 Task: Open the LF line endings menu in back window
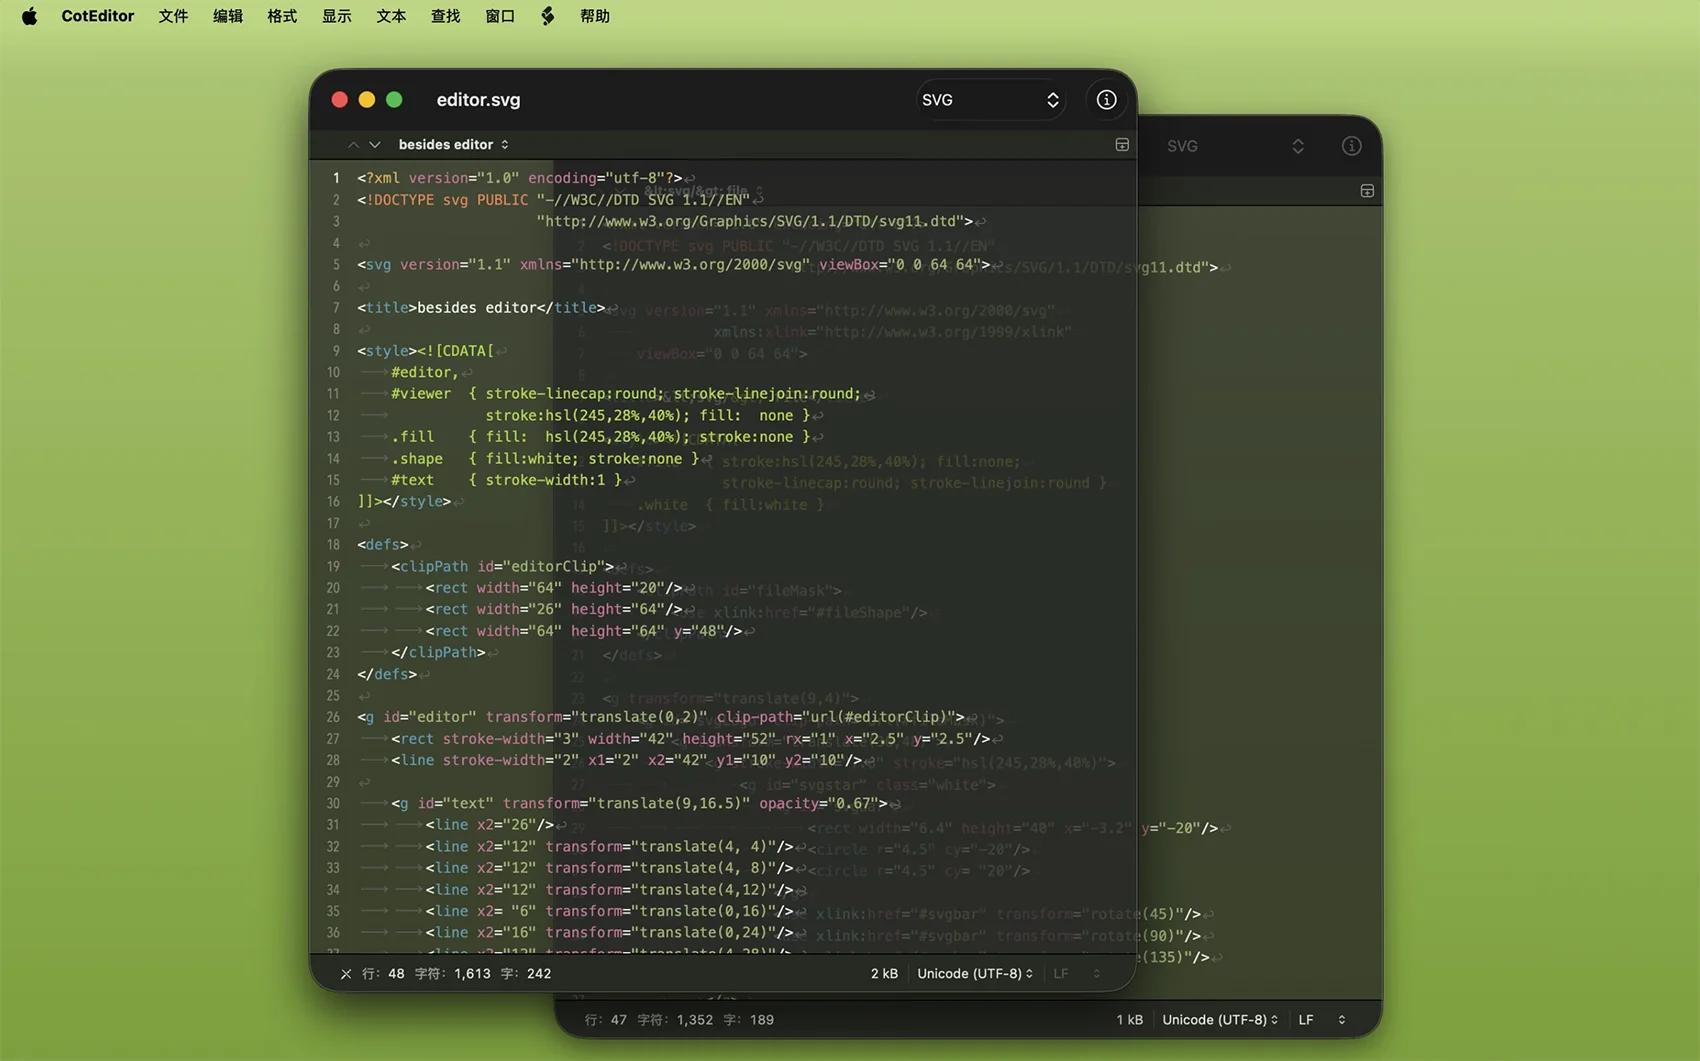point(1321,1020)
